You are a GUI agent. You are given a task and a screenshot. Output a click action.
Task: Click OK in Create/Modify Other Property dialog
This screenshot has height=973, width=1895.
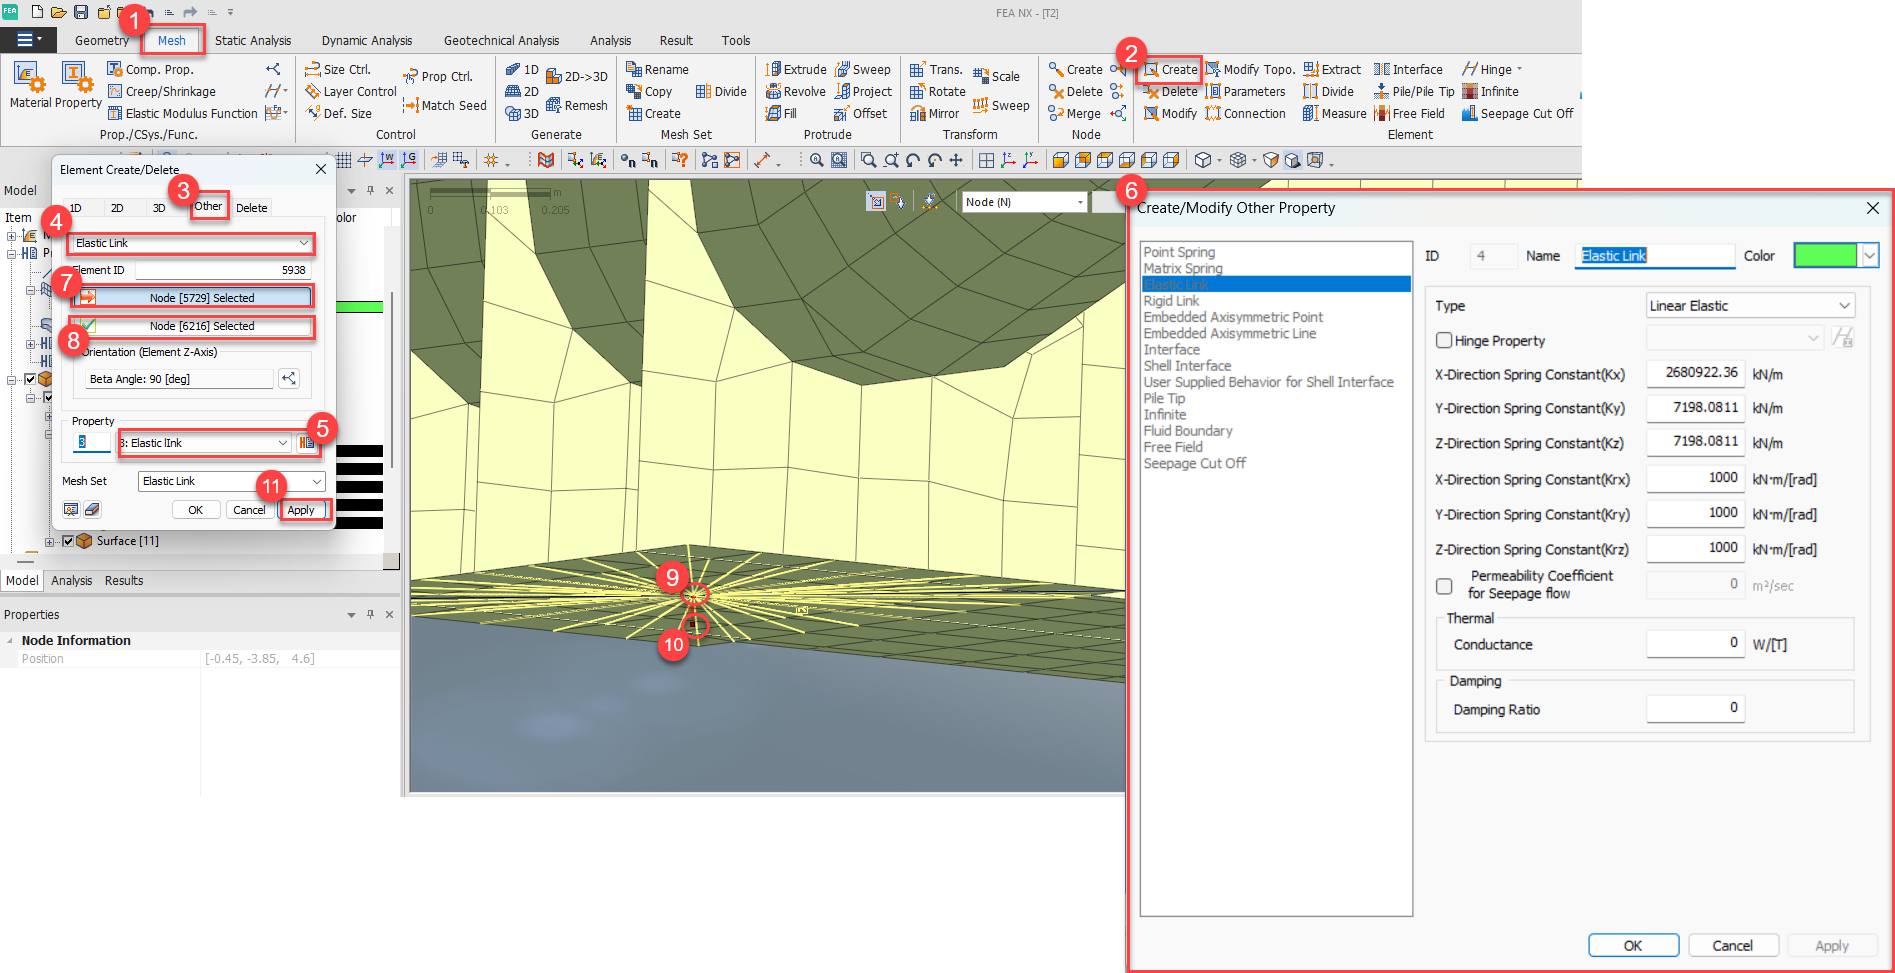click(1632, 945)
